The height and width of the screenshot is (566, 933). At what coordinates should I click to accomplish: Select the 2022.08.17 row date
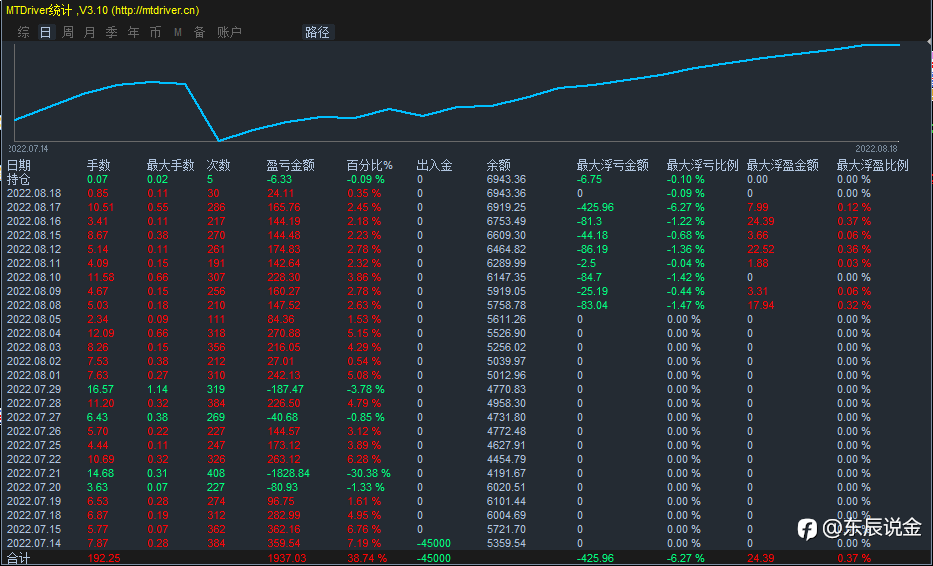34,207
